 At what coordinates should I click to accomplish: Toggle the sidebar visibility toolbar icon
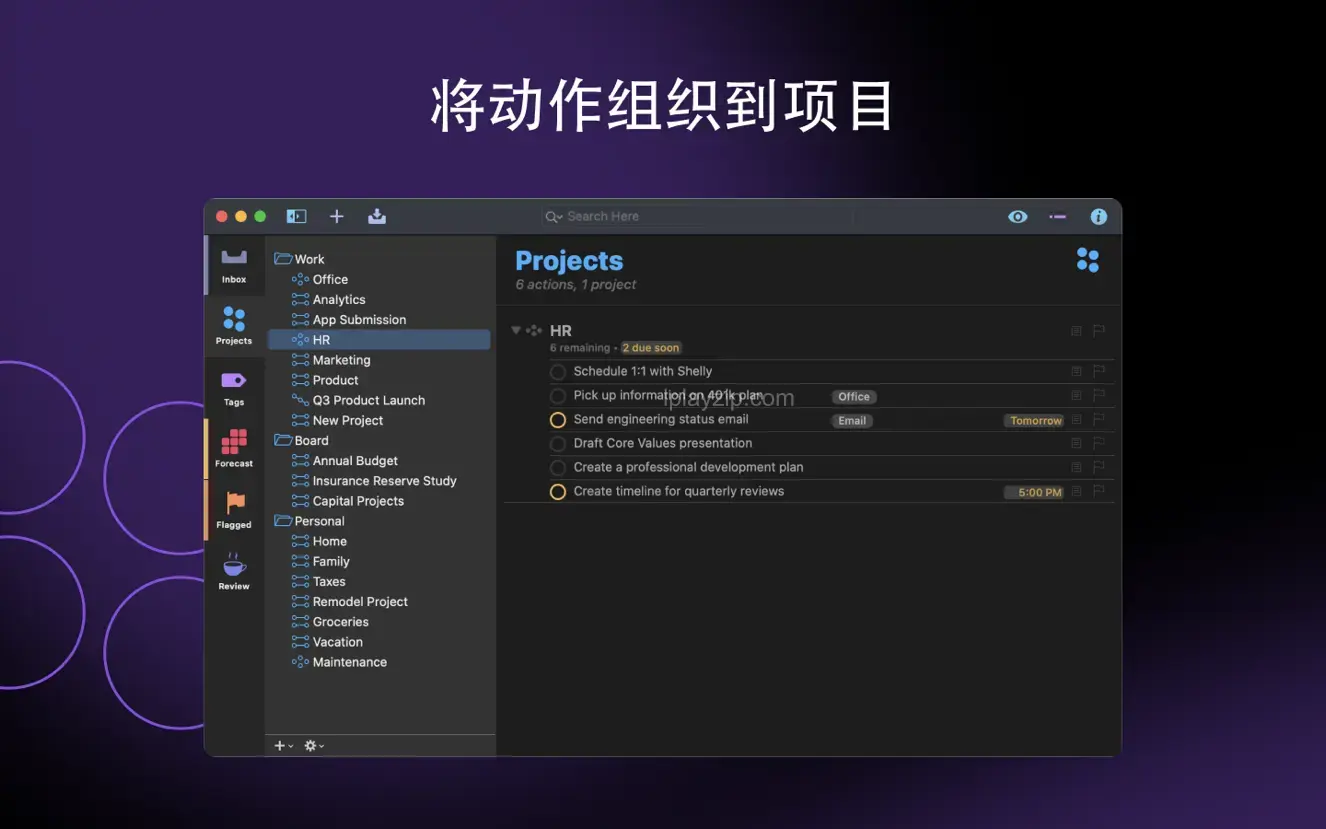point(296,216)
